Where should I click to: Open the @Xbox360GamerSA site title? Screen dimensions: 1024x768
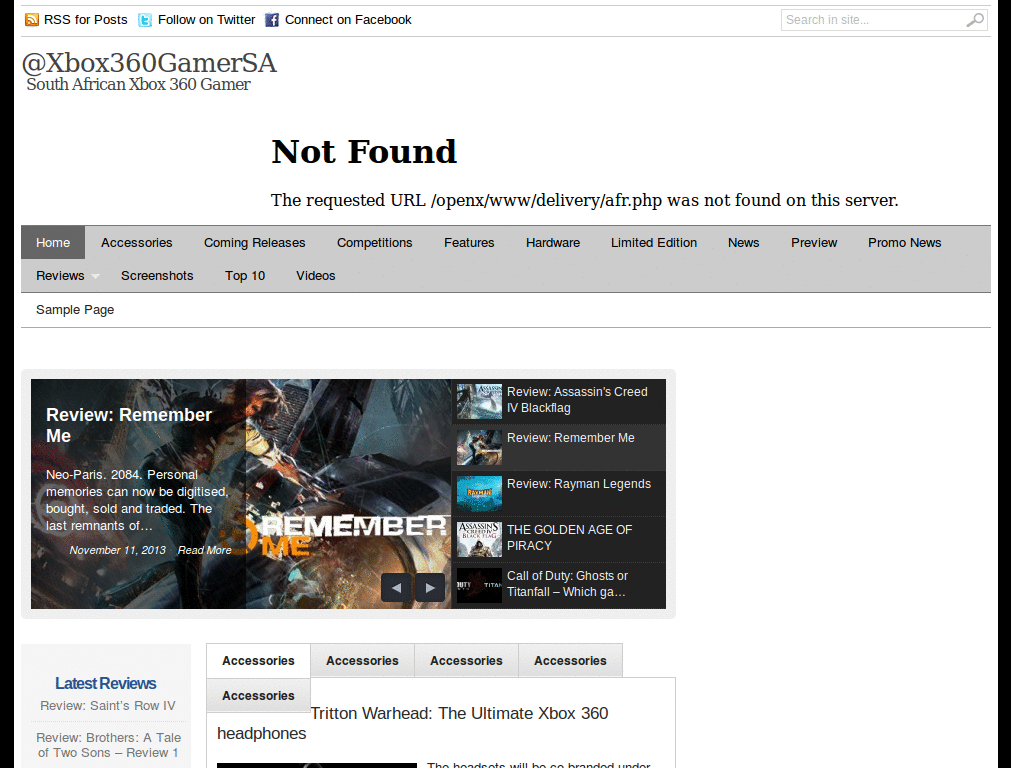150,63
